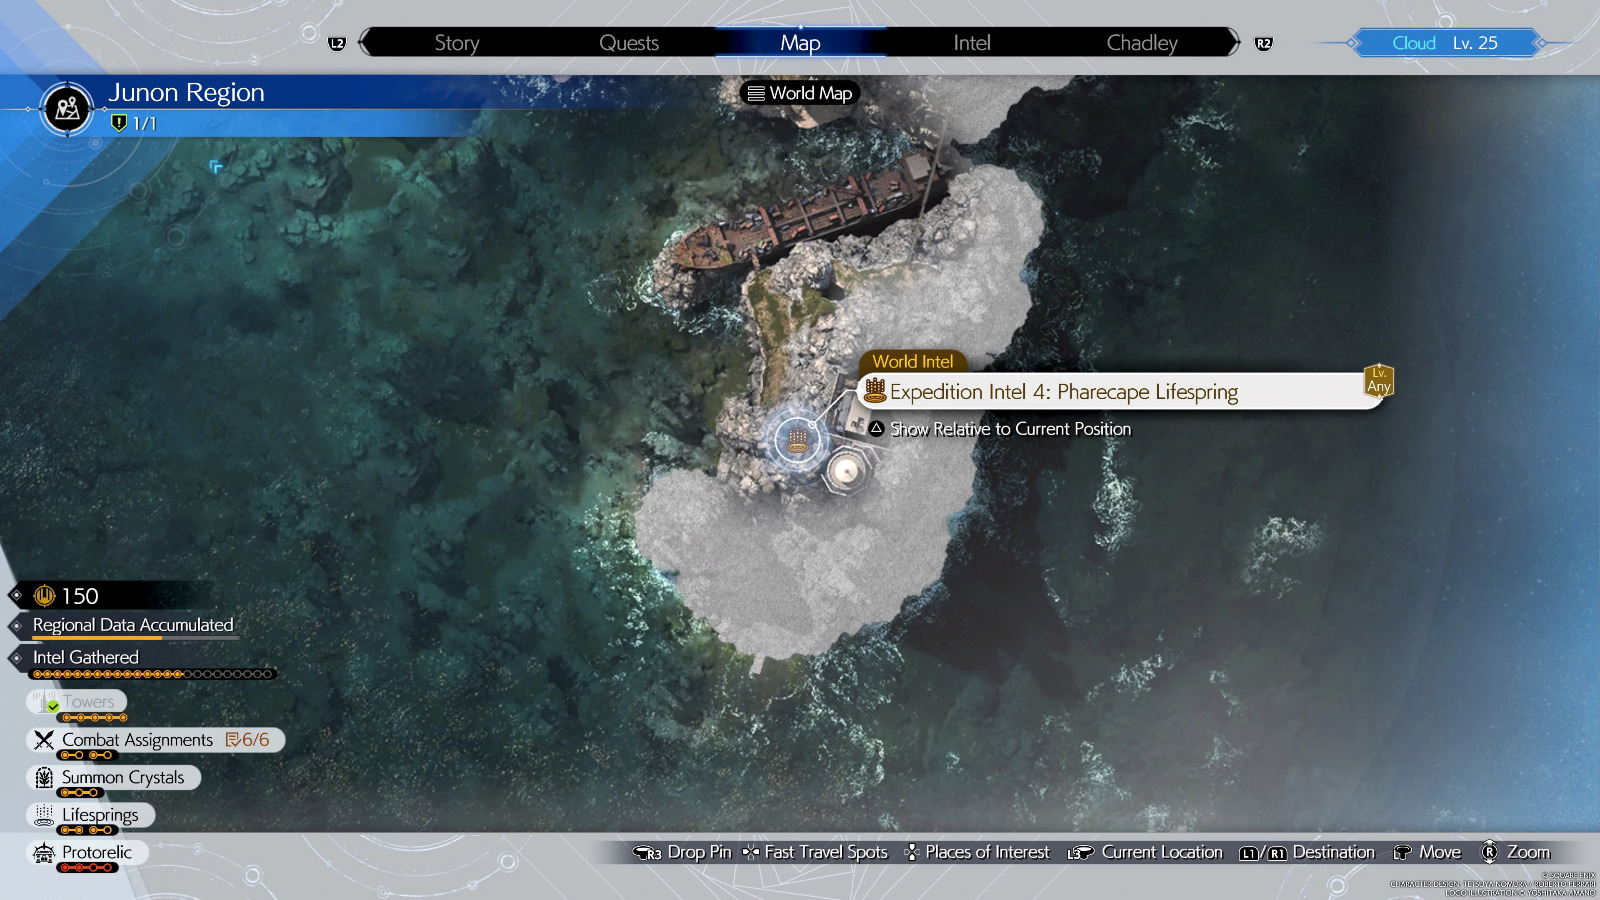Click the Destination L1/R1 control
The height and width of the screenshot is (900, 1600).
click(x=1307, y=852)
